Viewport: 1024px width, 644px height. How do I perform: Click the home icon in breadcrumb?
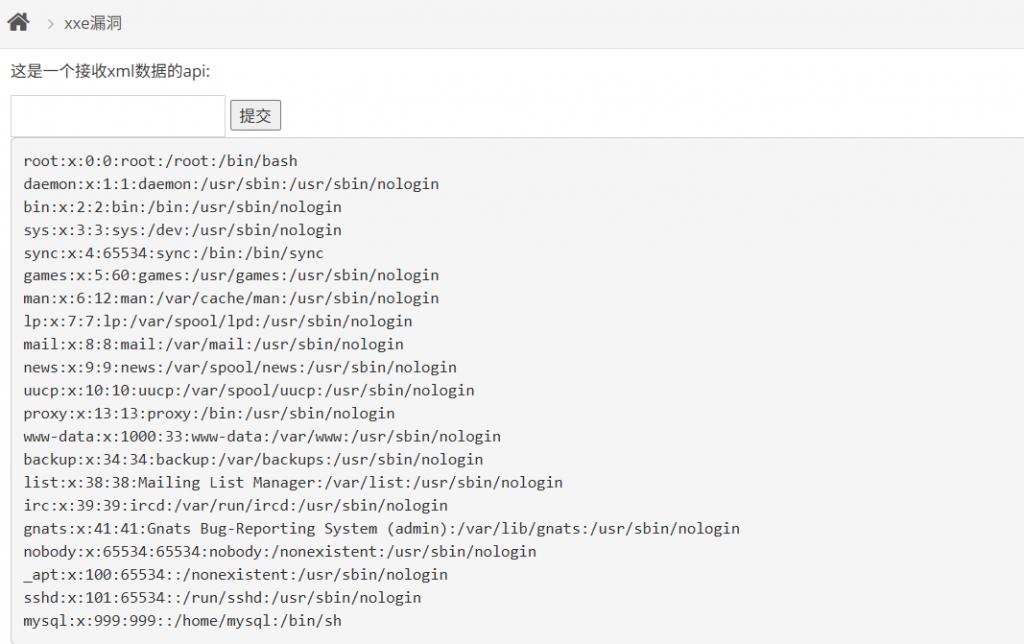click(17, 20)
